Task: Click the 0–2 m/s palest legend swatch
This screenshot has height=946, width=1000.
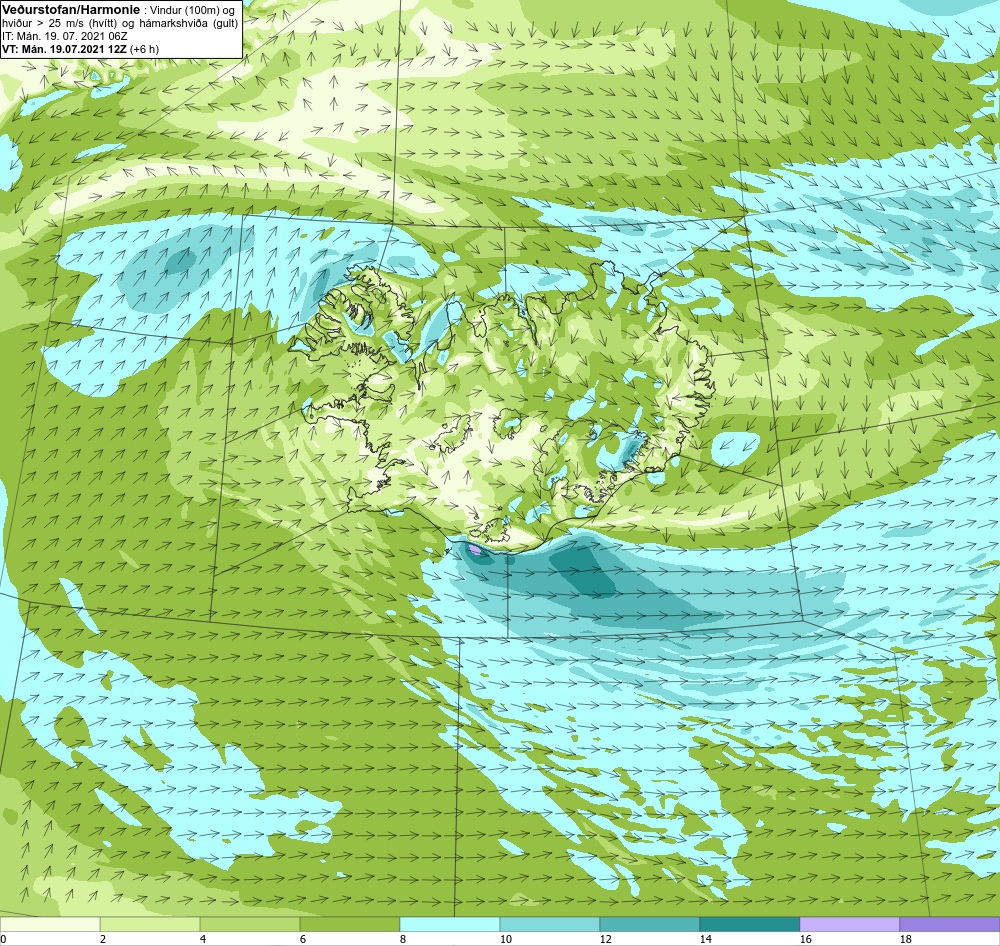Action: [x=50, y=924]
